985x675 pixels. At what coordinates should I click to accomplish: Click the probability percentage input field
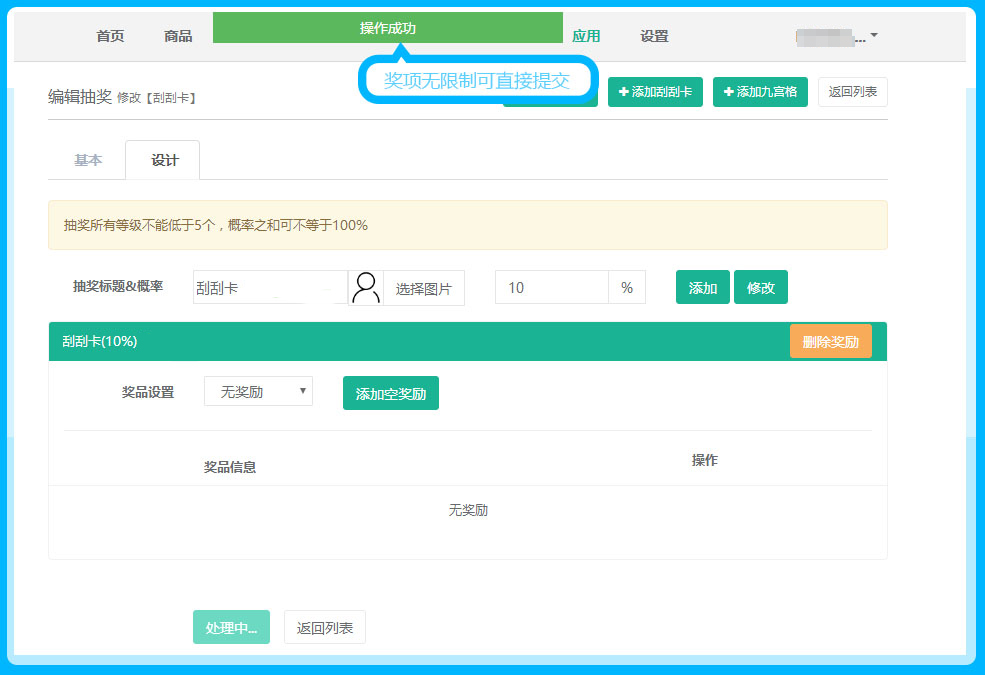click(x=551, y=288)
